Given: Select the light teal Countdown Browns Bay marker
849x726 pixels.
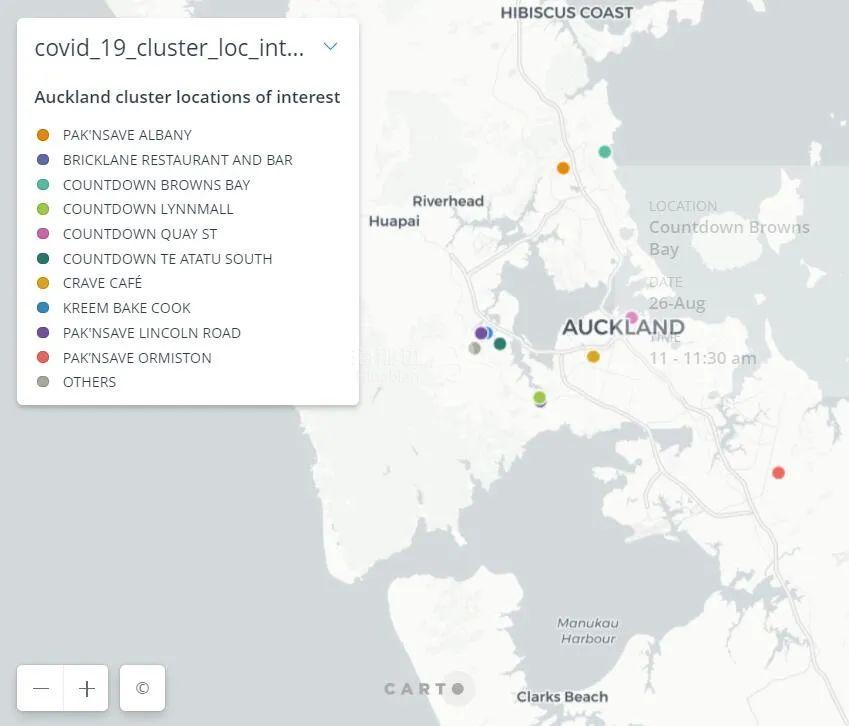Looking at the screenshot, I should click(605, 152).
